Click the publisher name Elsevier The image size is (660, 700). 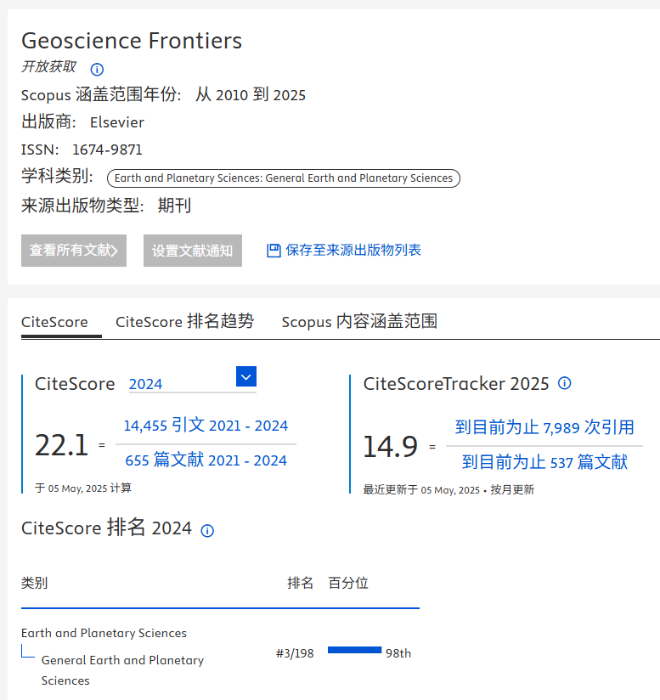117,122
